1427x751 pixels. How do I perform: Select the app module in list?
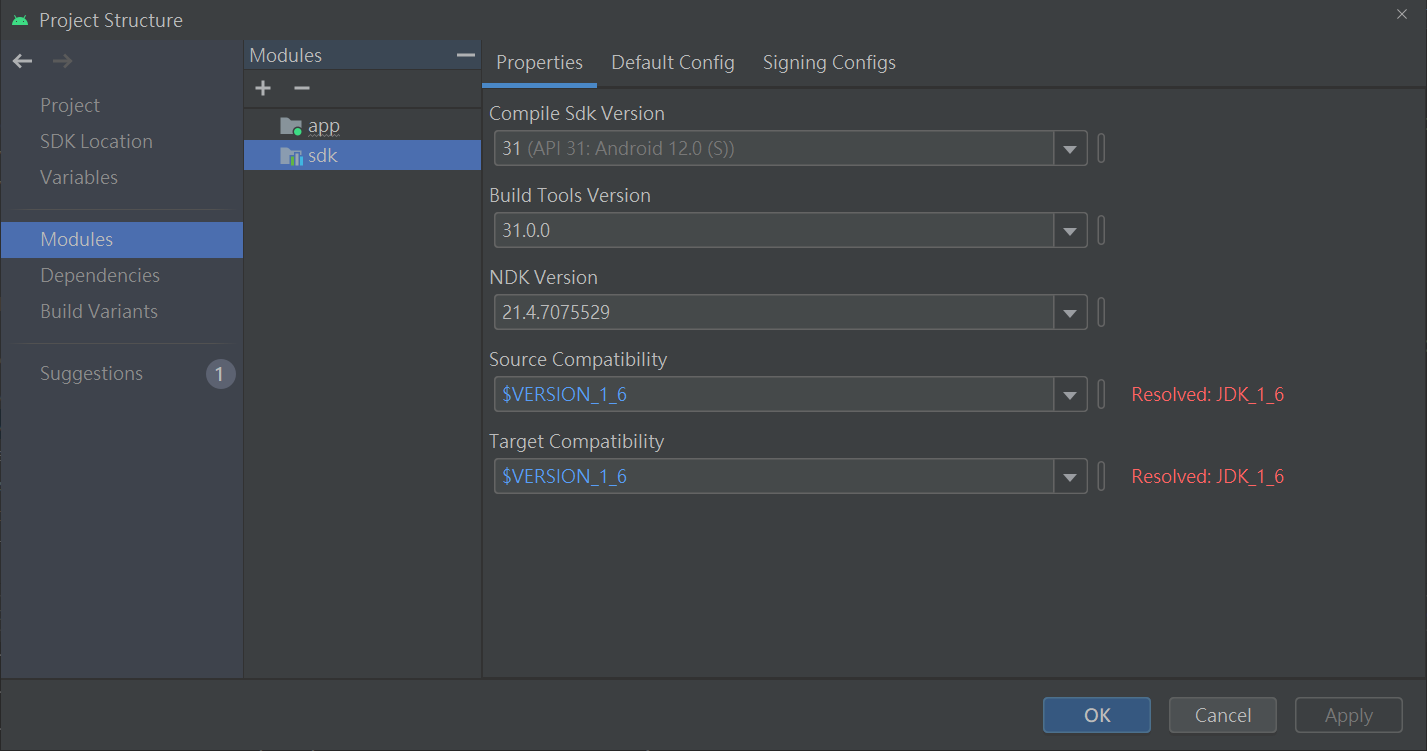pos(363,126)
